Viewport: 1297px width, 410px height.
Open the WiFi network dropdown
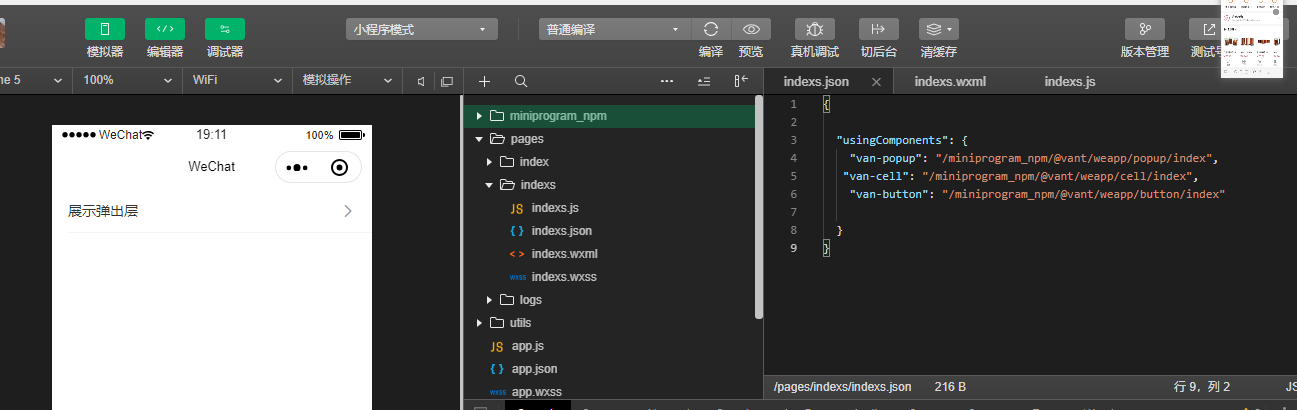237,80
